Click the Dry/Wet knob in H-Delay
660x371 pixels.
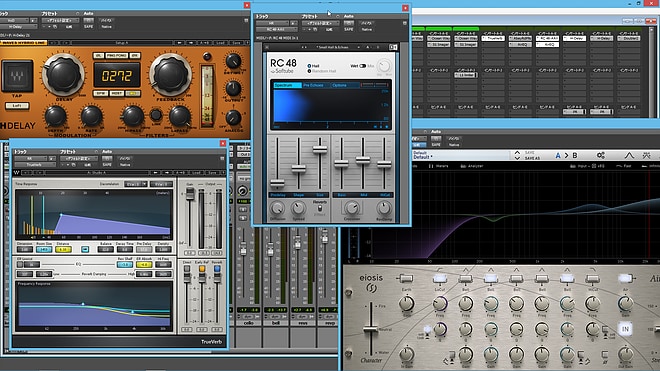click(233, 61)
